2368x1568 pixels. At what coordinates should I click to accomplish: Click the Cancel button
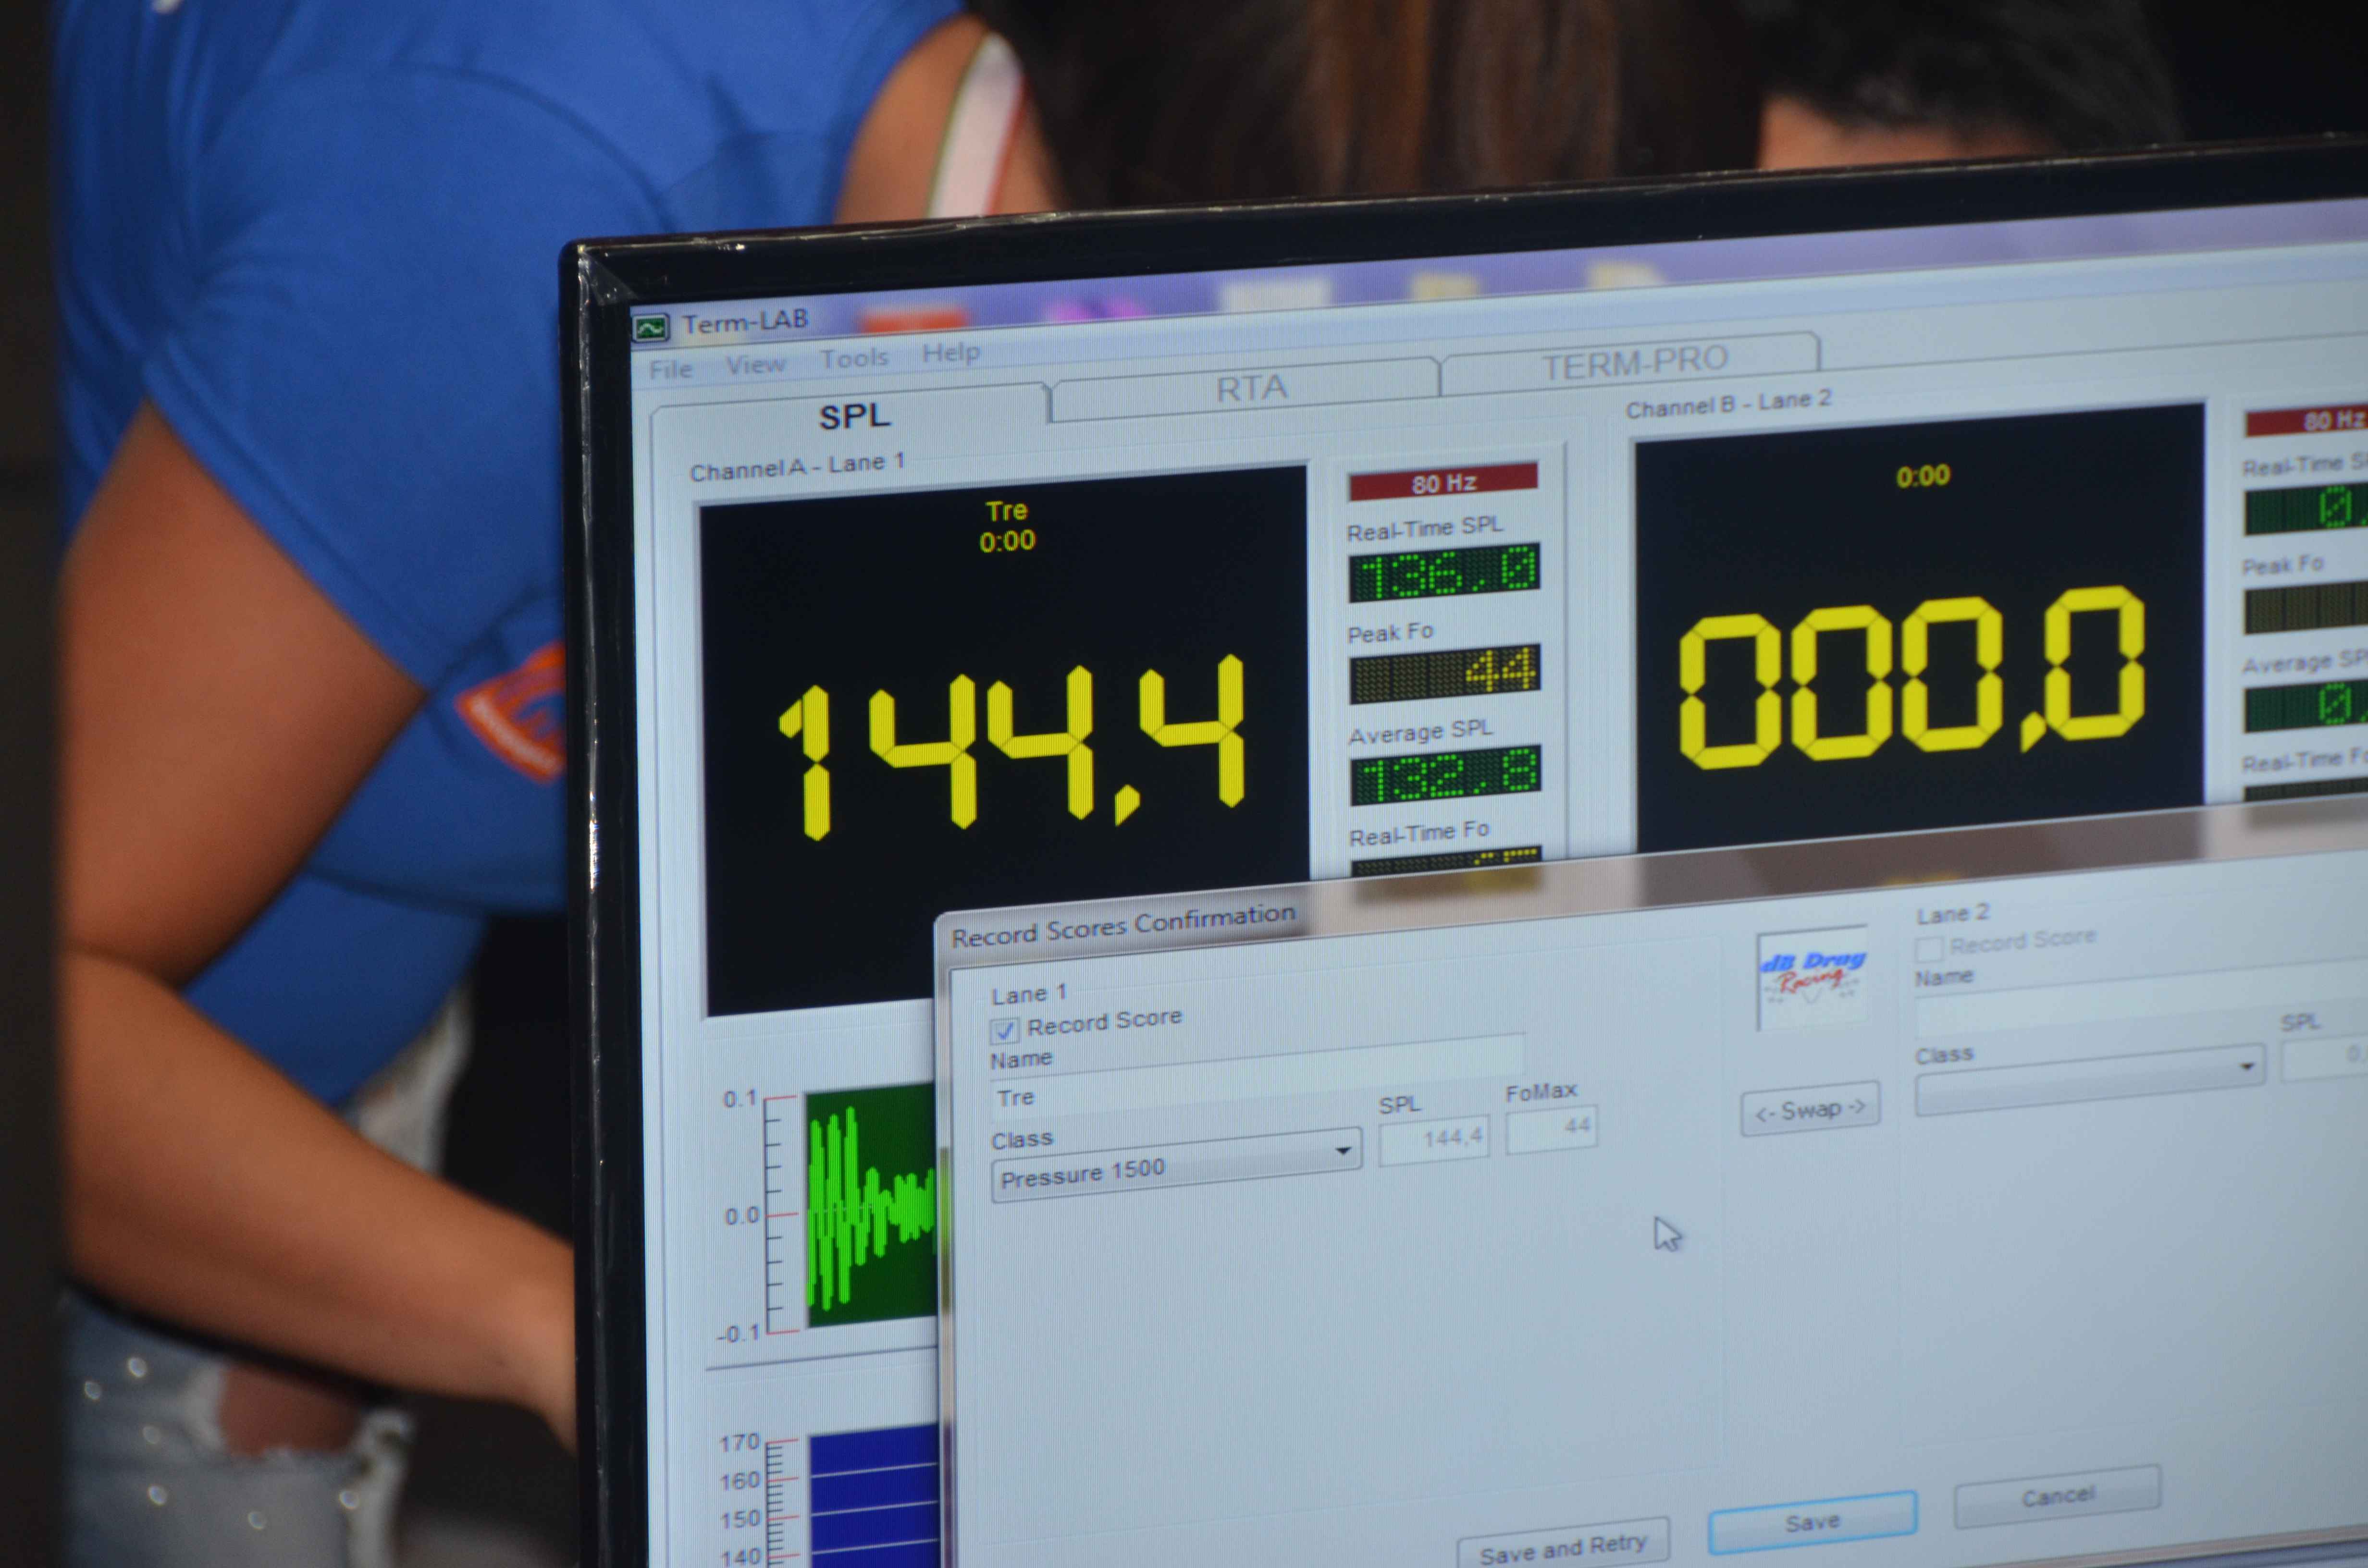point(2057,1496)
